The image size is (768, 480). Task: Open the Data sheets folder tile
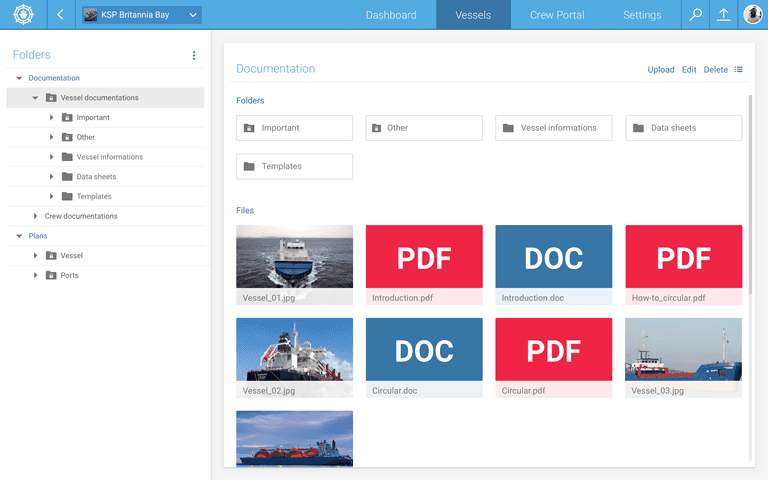(x=684, y=128)
